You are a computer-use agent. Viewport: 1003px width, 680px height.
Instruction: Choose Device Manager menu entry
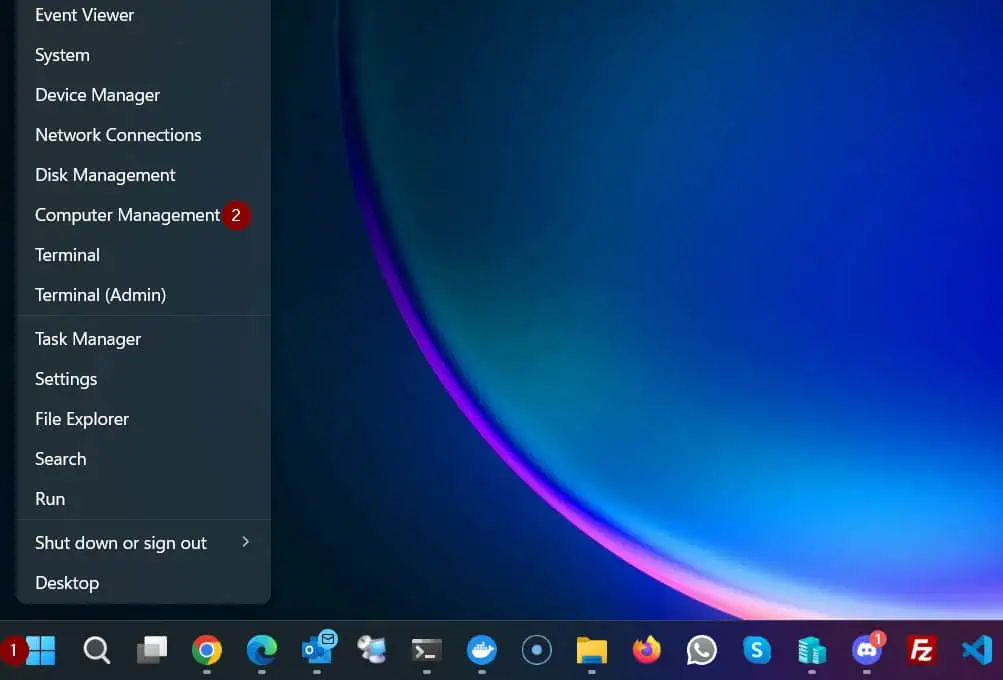pyautogui.click(x=143, y=95)
